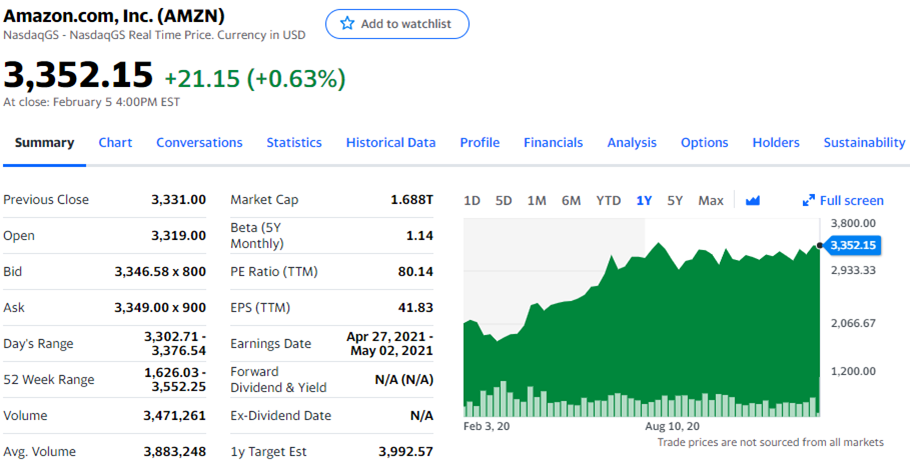Click the Market Cap value 1.688T

pyautogui.click(x=412, y=200)
